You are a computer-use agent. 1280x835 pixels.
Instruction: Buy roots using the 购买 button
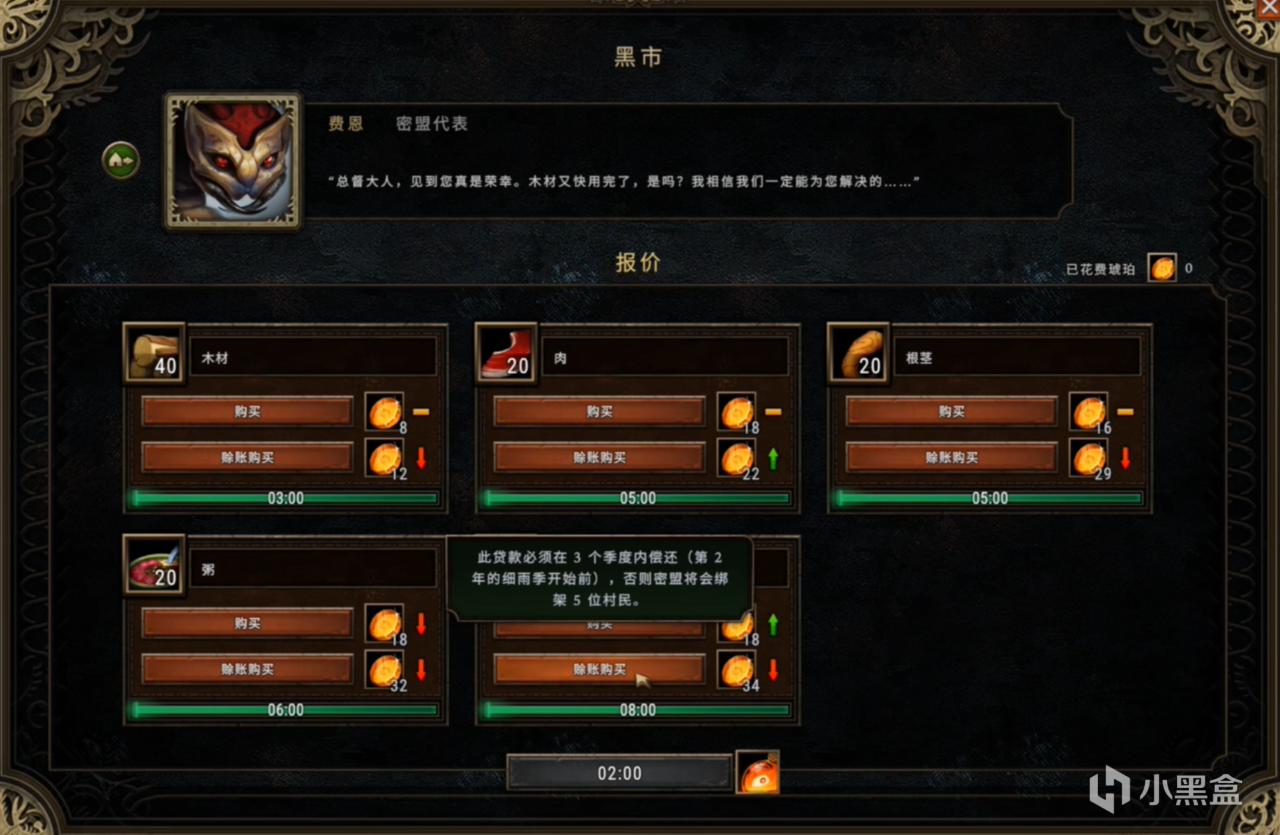(951, 411)
